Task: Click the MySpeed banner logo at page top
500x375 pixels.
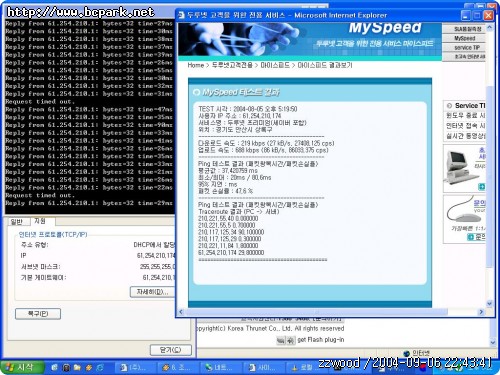Action: click(x=385, y=28)
